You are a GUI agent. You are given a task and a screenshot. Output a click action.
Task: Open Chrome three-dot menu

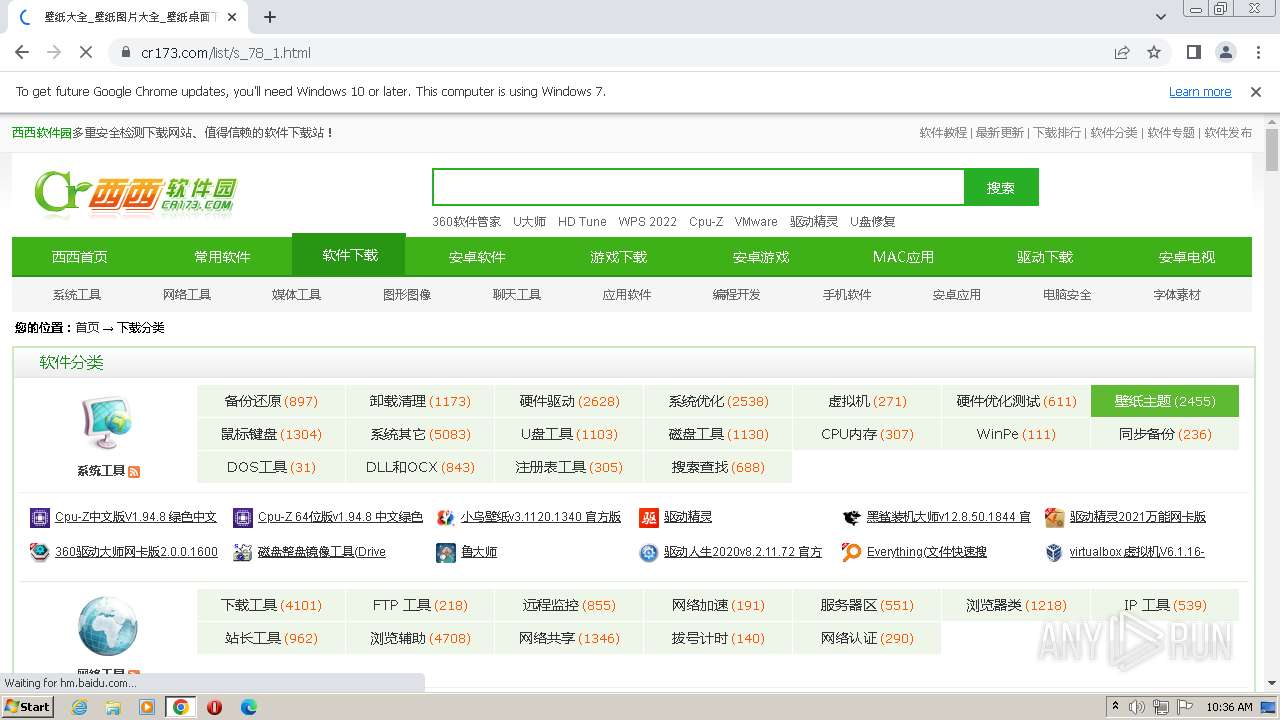[1257, 52]
